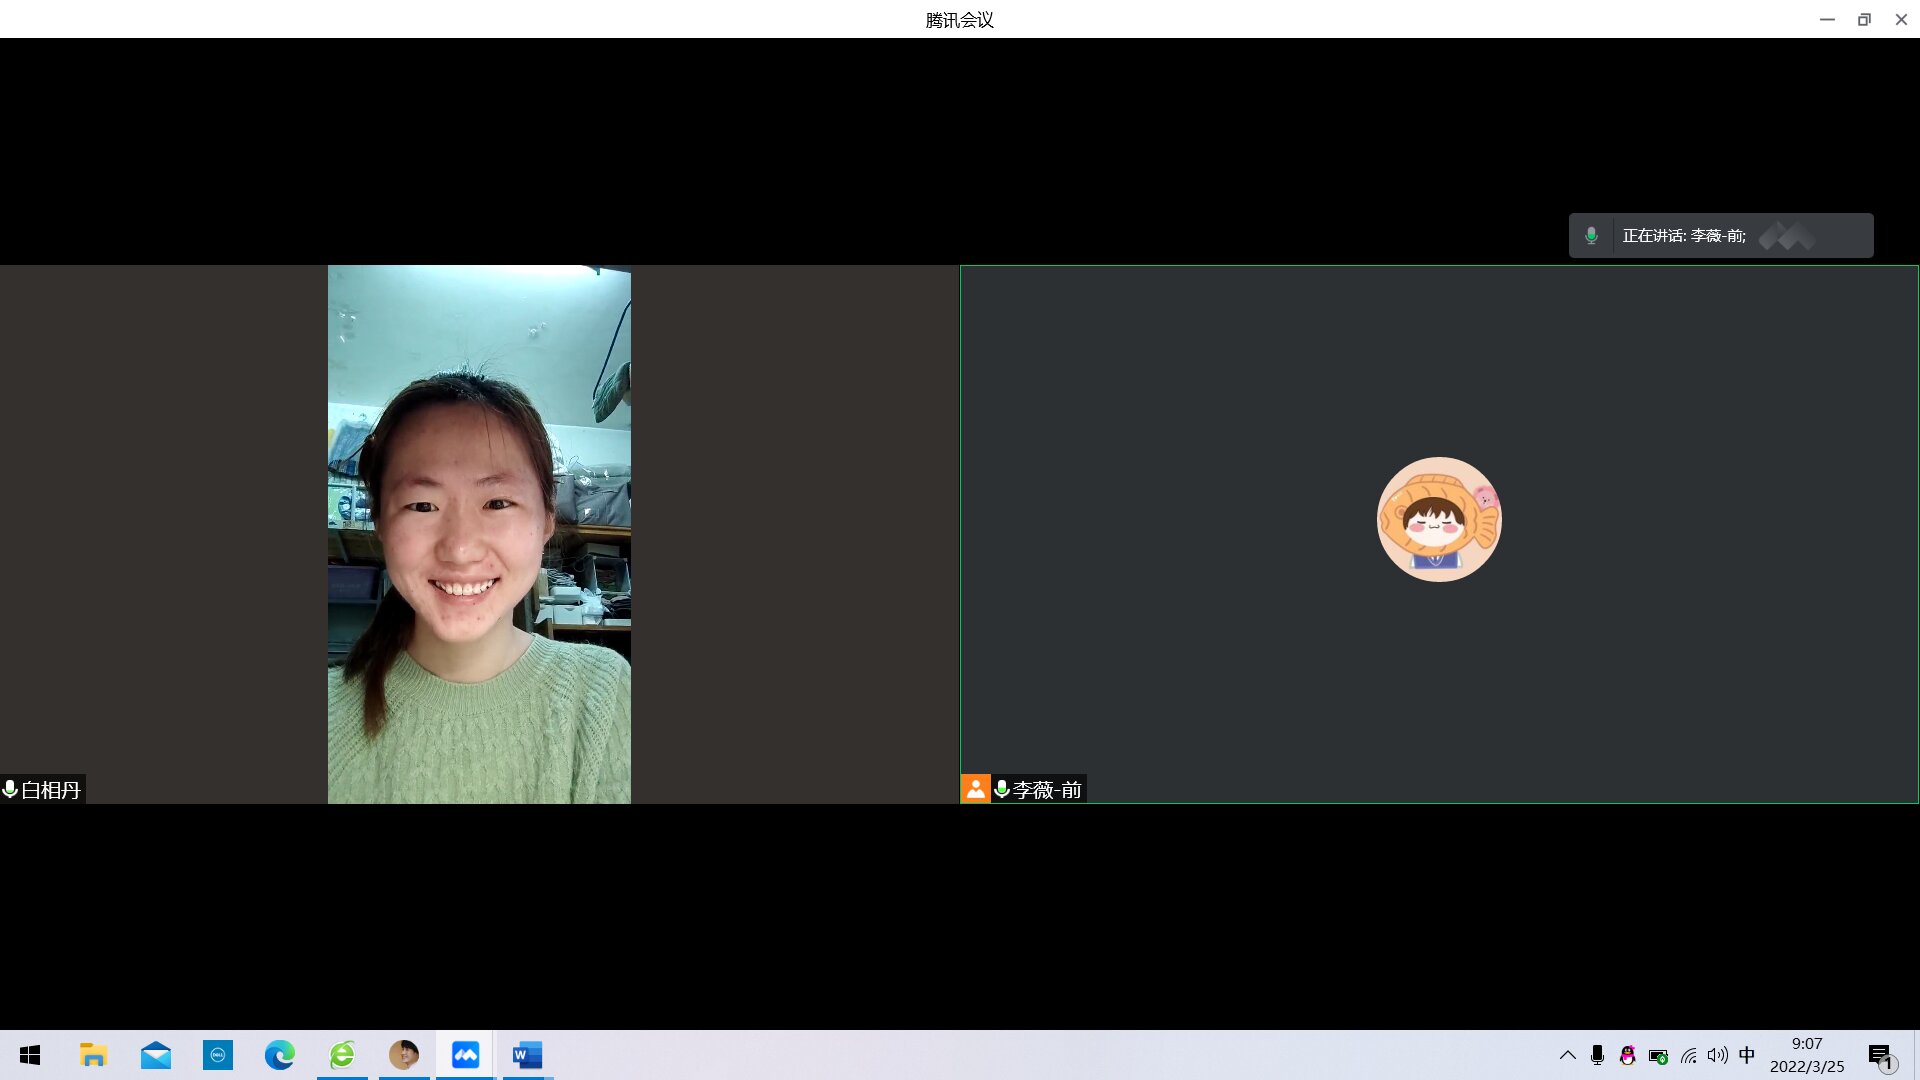Open the Dell app in taskbar
The image size is (1920, 1080).
click(x=218, y=1055)
